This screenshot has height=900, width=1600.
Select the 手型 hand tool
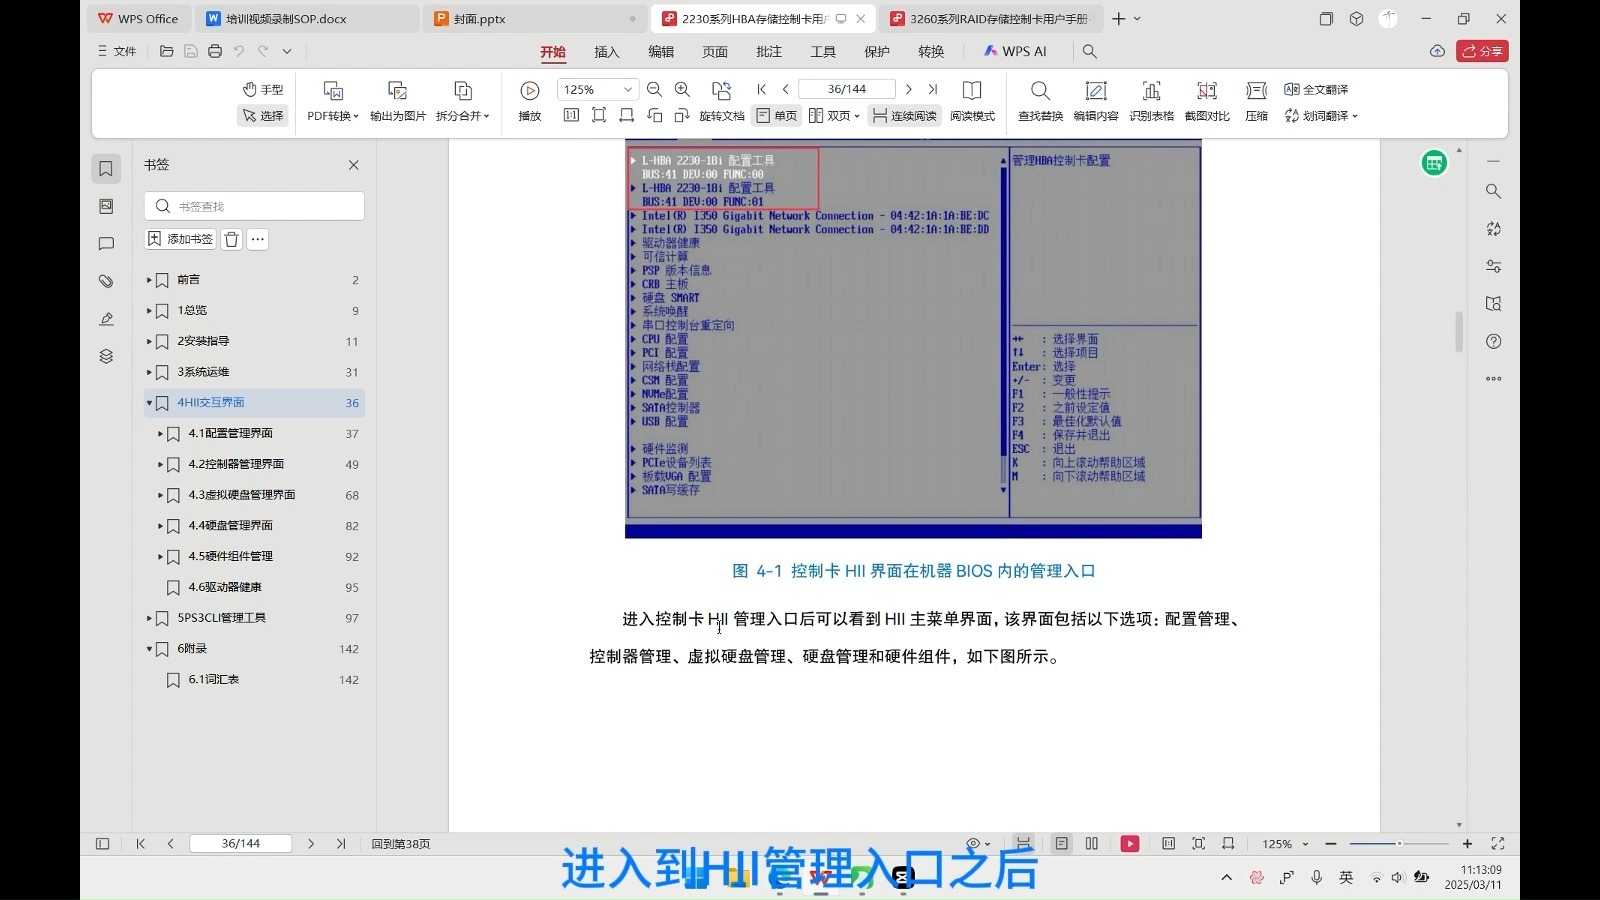(263, 90)
